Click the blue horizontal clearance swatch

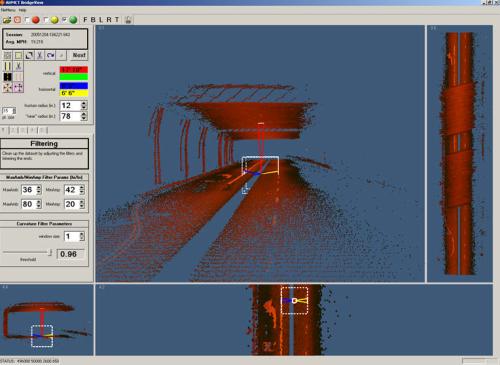tap(74, 86)
